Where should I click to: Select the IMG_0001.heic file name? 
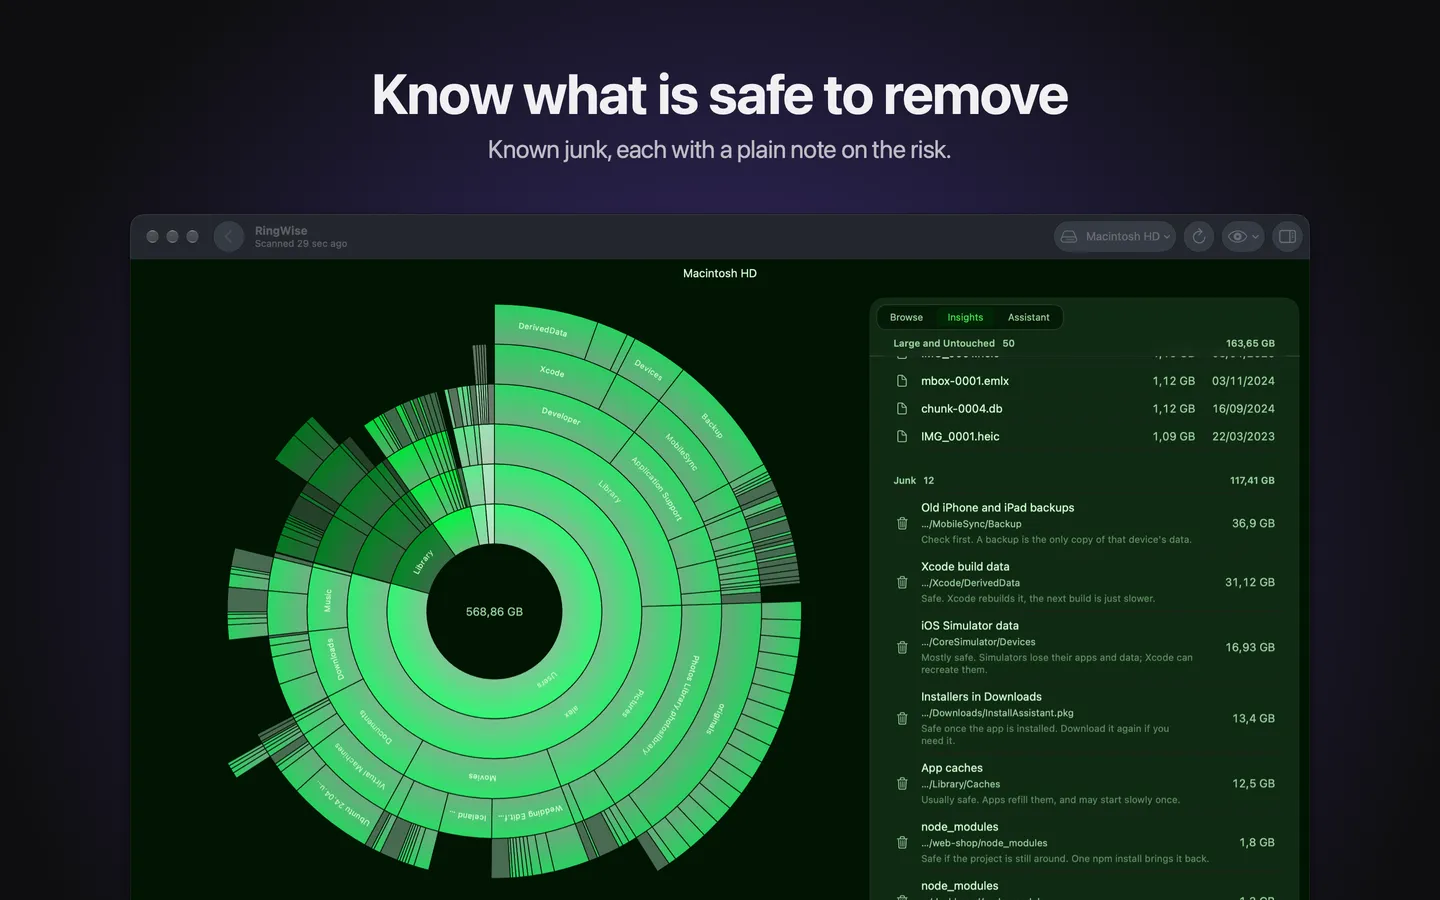pyautogui.click(x=960, y=437)
